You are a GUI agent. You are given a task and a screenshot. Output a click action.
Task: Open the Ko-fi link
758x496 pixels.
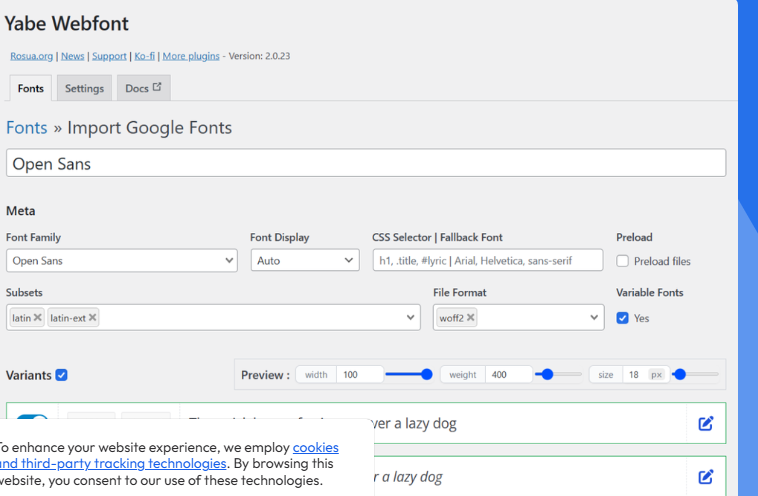point(145,56)
